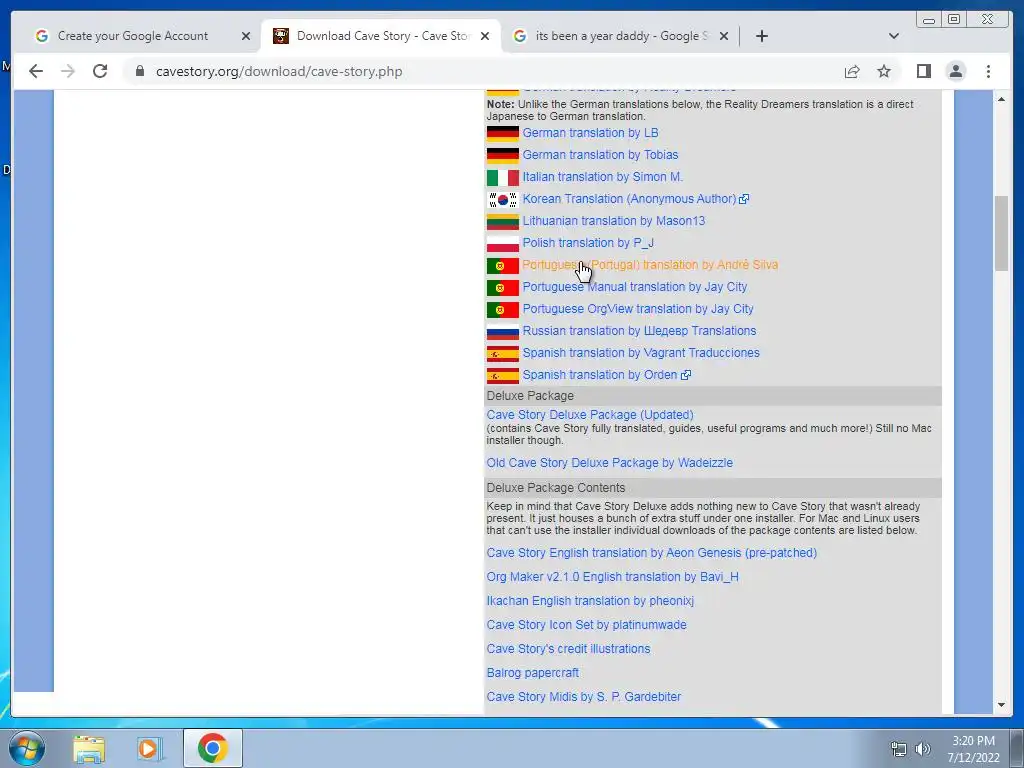
Task: Click the page scrollbar thumb
Action: point(1001,233)
